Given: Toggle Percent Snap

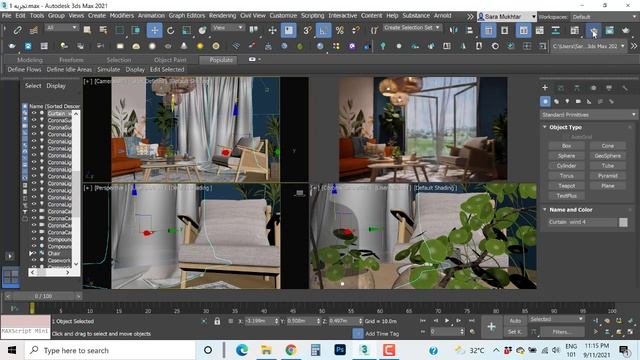Looking at the screenshot, I should click(340, 30).
